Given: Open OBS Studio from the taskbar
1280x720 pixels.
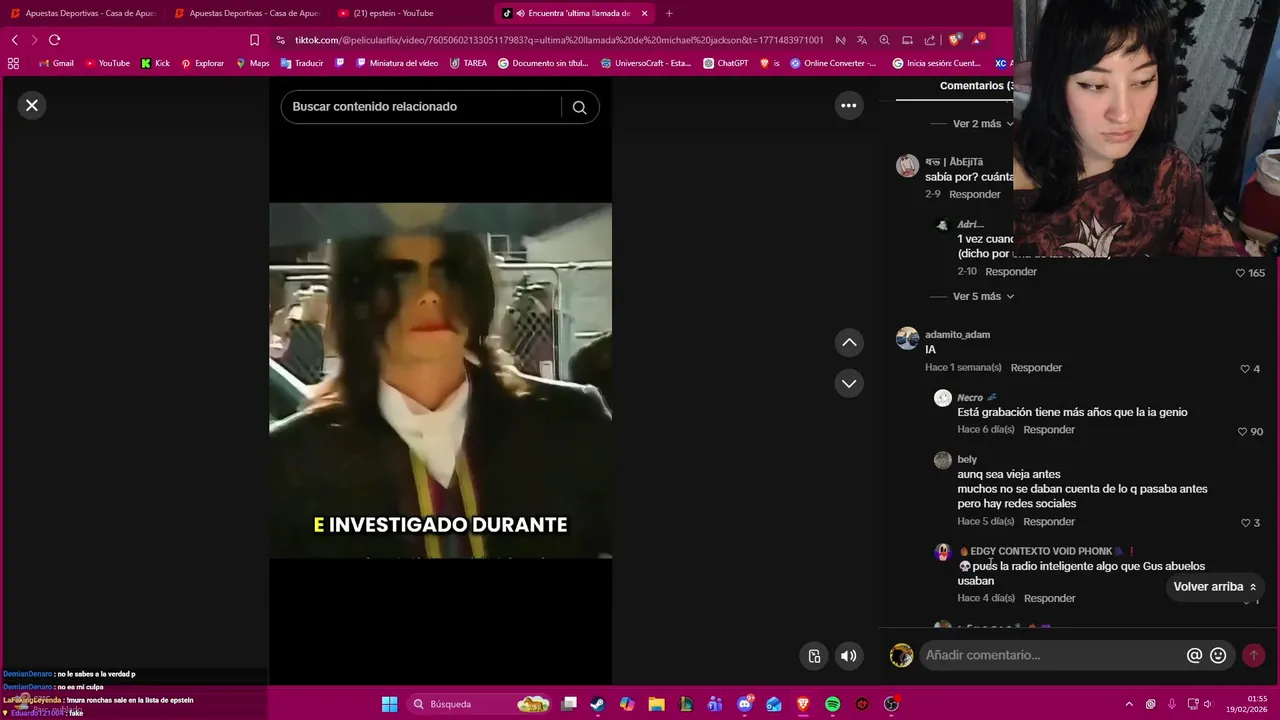Looking at the screenshot, I should click(891, 704).
